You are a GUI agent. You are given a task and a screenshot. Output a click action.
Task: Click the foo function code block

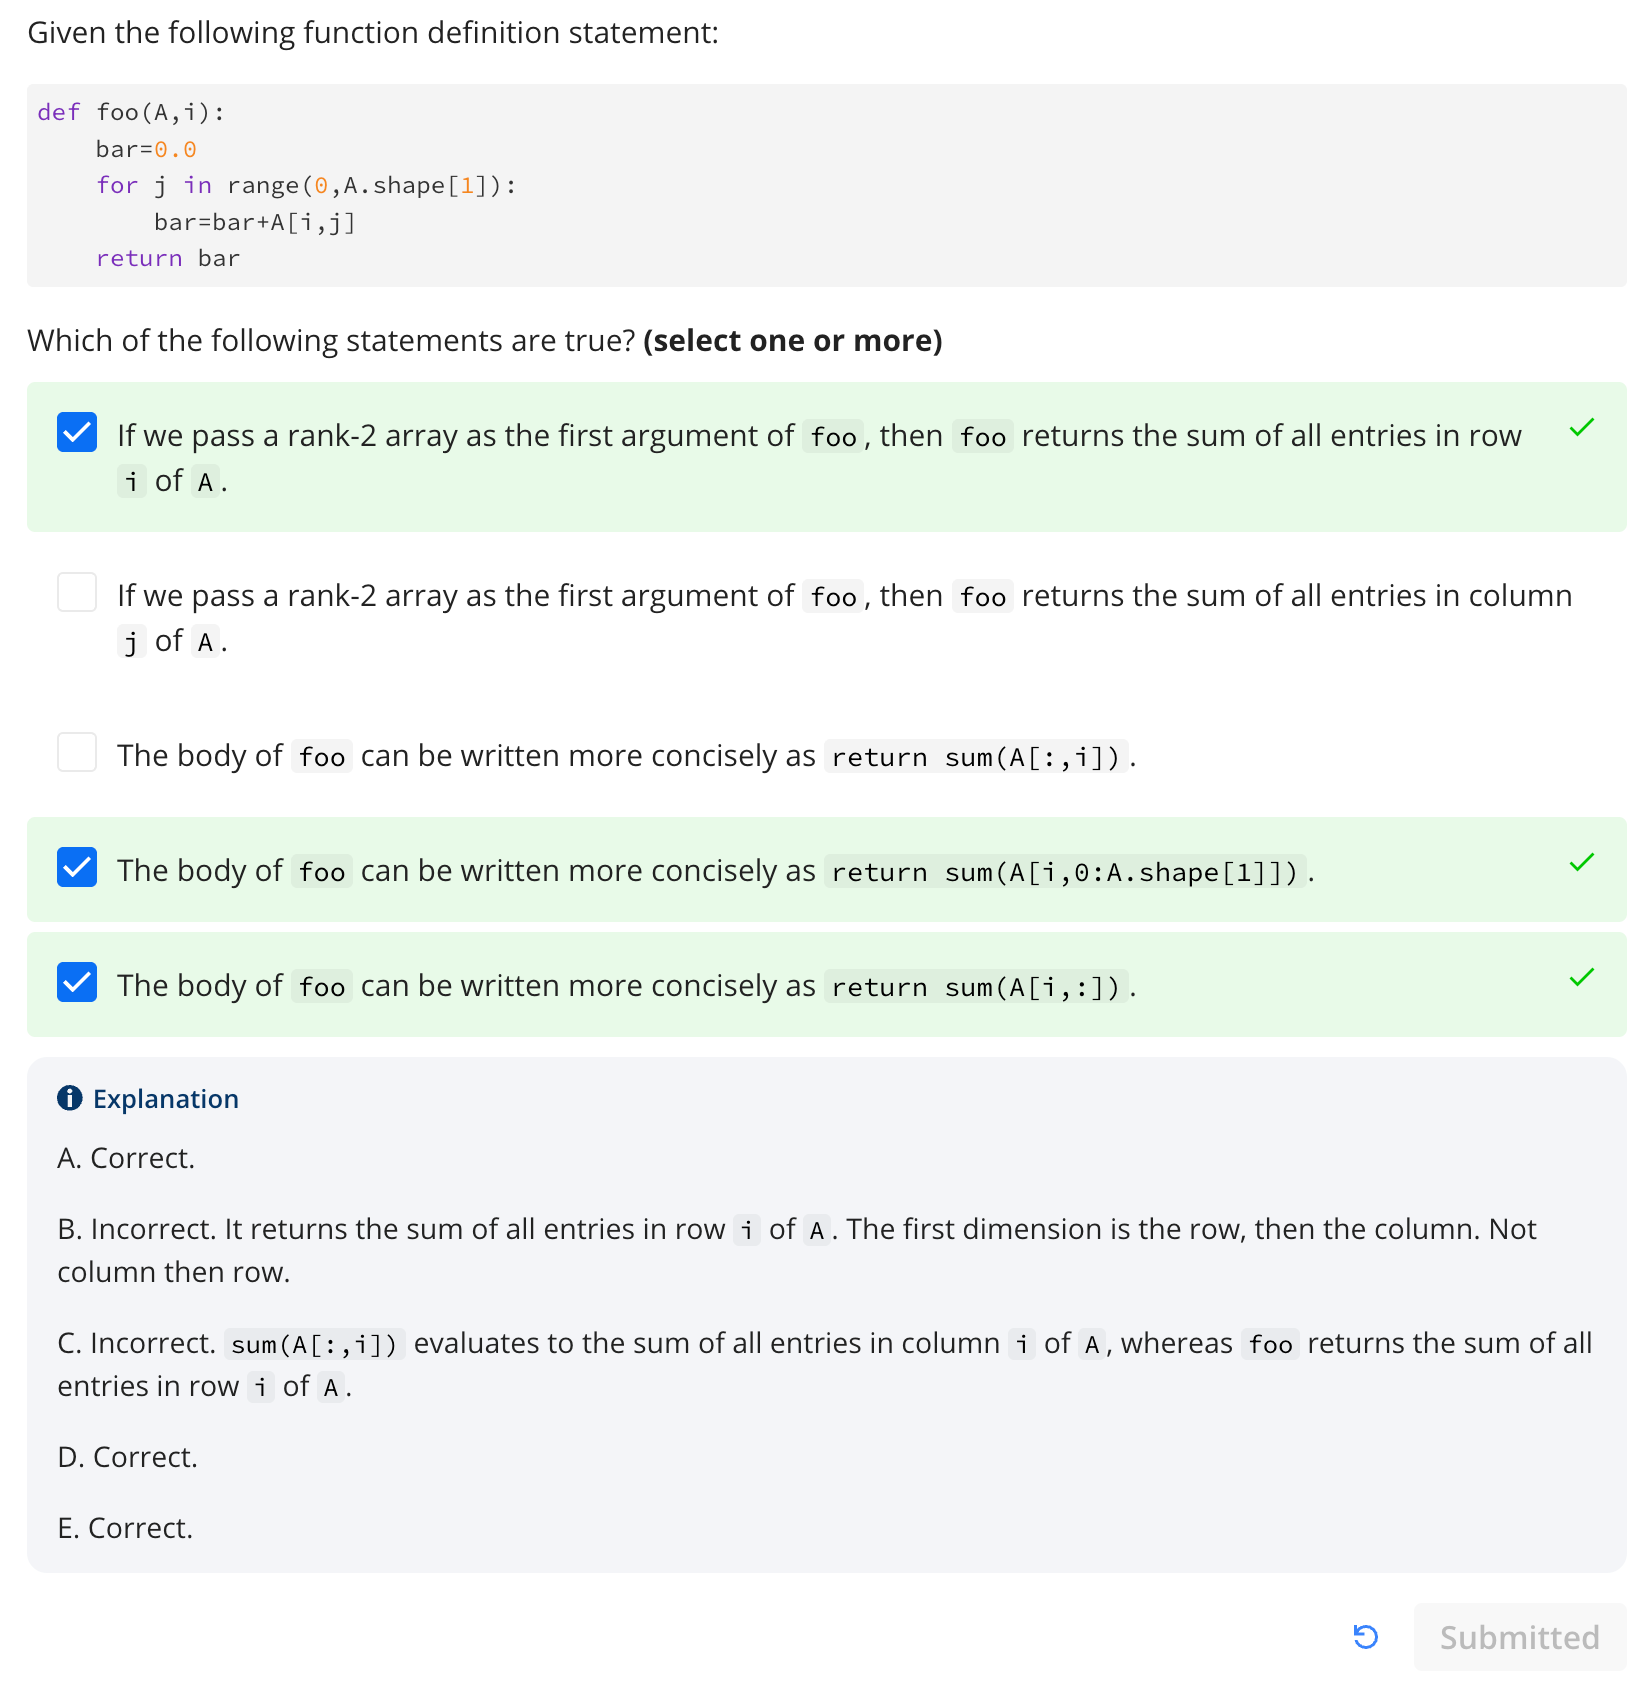tap(826, 186)
